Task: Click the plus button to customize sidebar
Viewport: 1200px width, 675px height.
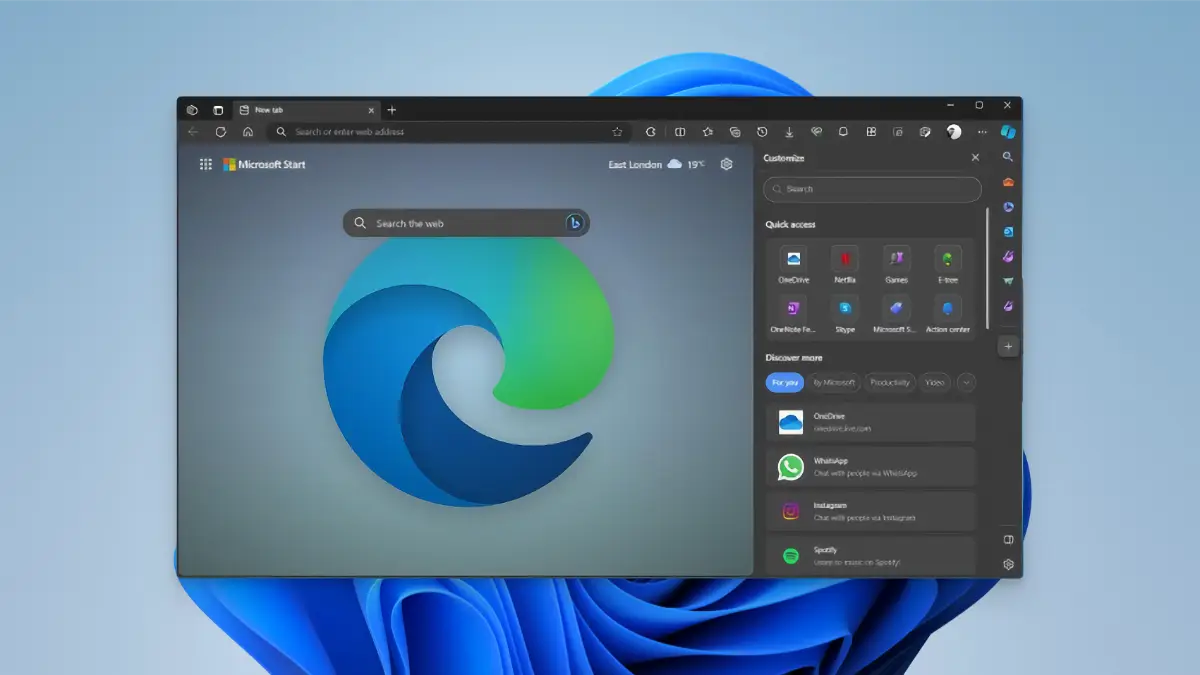Action: tap(1008, 346)
